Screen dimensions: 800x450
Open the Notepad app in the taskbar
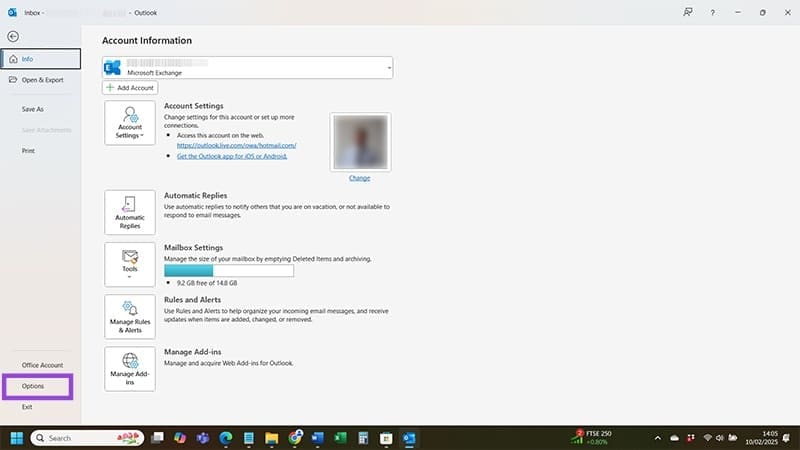[248, 438]
